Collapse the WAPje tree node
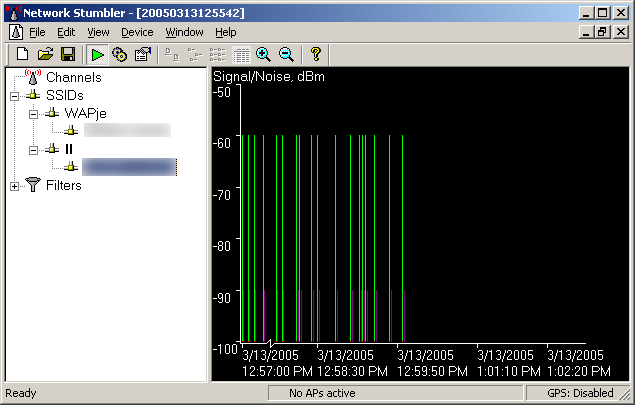This screenshot has width=635, height=405. pos(34,114)
